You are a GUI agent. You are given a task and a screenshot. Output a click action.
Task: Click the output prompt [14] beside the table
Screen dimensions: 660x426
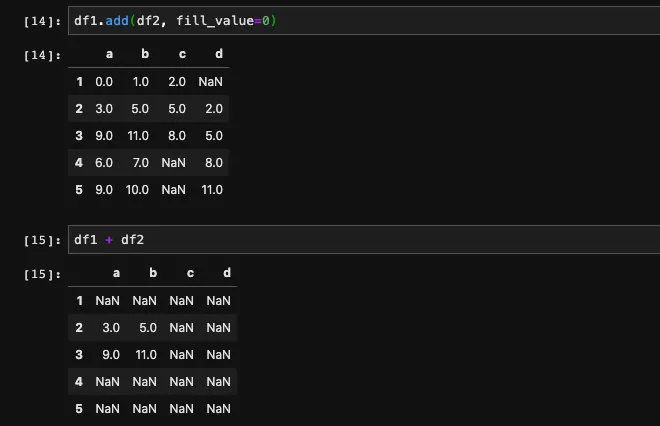pyautogui.click(x=43, y=55)
